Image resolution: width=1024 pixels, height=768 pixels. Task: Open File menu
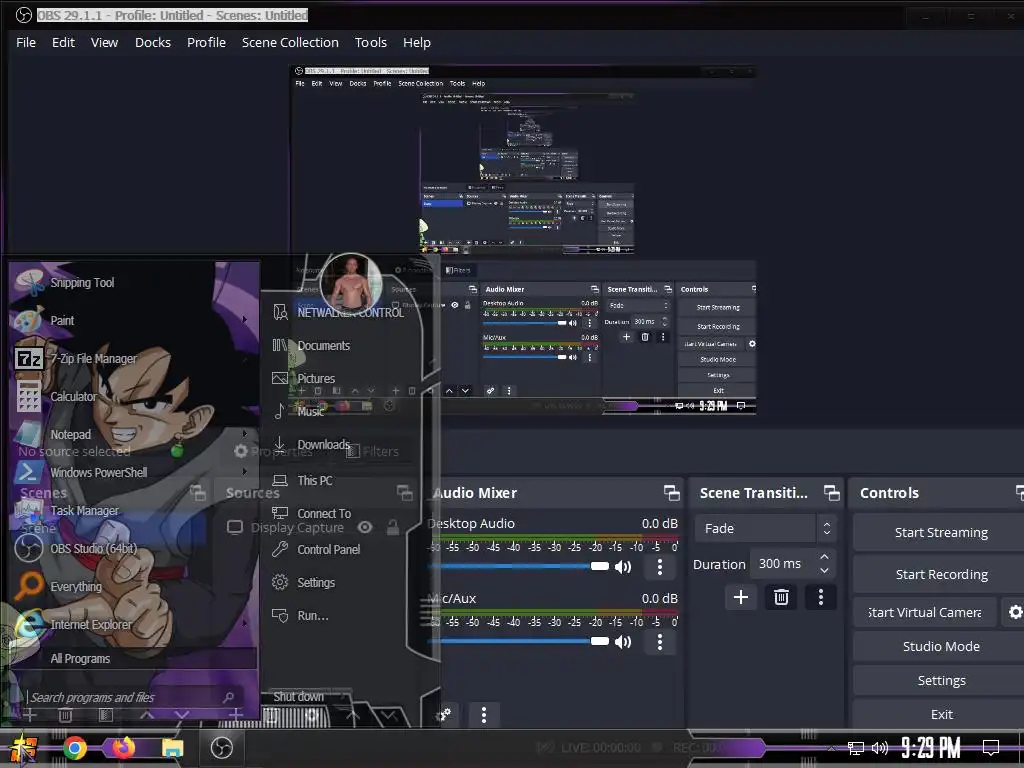26,42
